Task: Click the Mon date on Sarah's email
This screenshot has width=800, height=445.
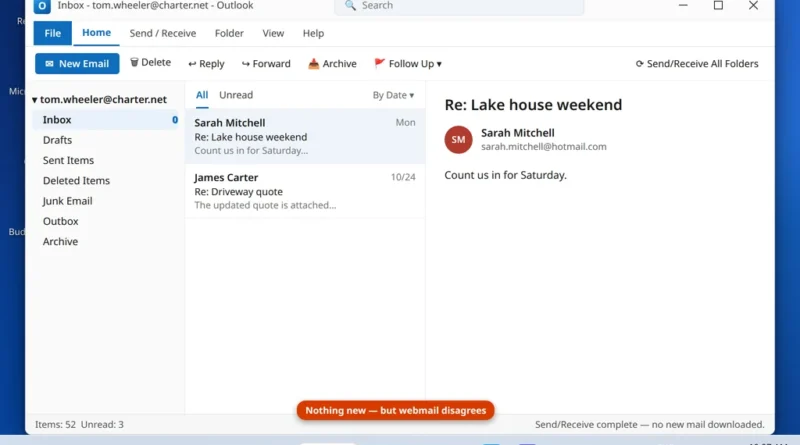Action: click(x=406, y=122)
